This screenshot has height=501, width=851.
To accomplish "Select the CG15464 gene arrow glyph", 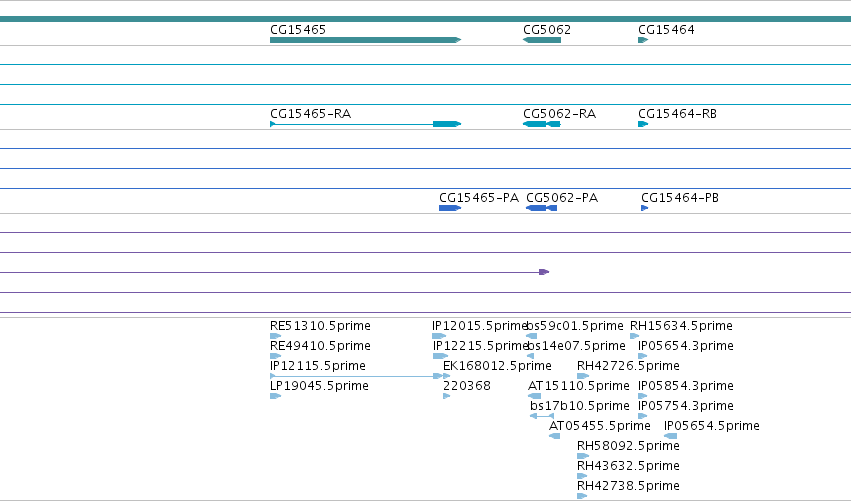I will tap(643, 40).
